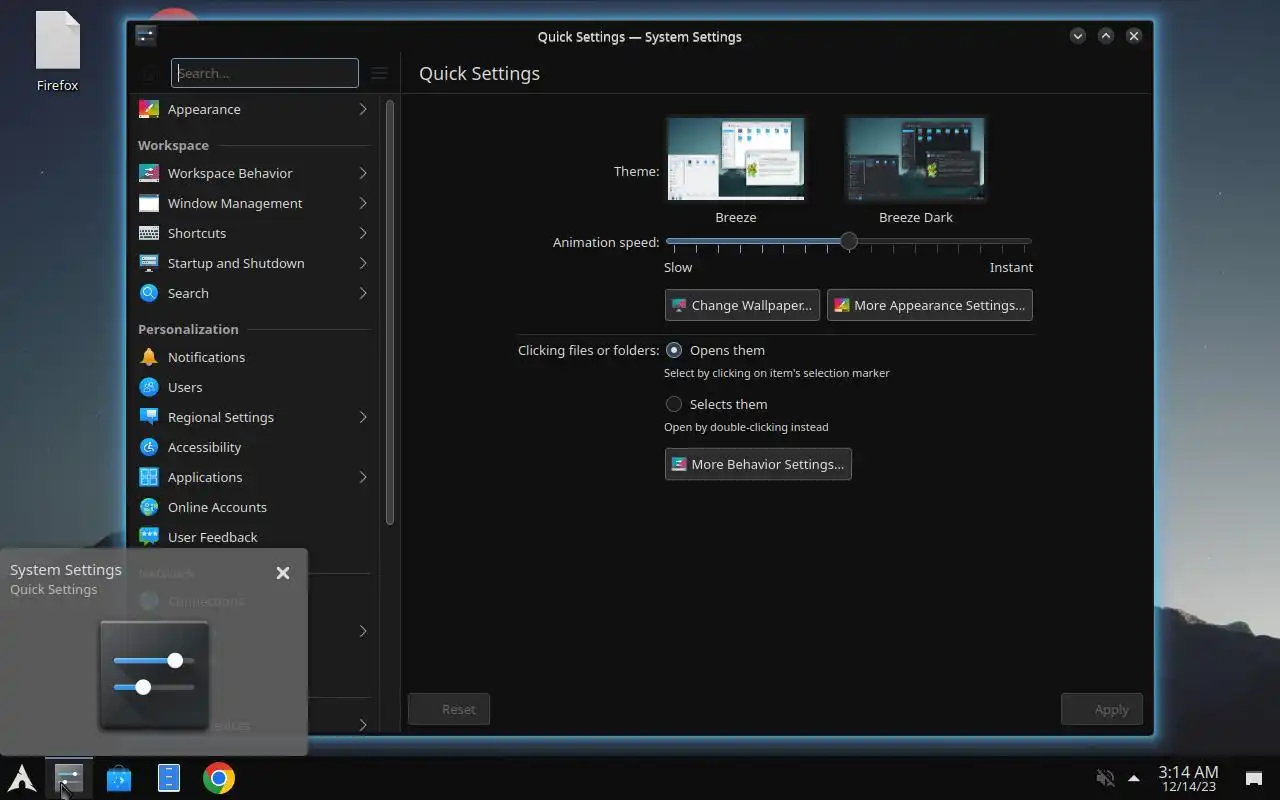Click the System Settings taskbar icon
The width and height of the screenshot is (1280, 800).
click(69, 778)
